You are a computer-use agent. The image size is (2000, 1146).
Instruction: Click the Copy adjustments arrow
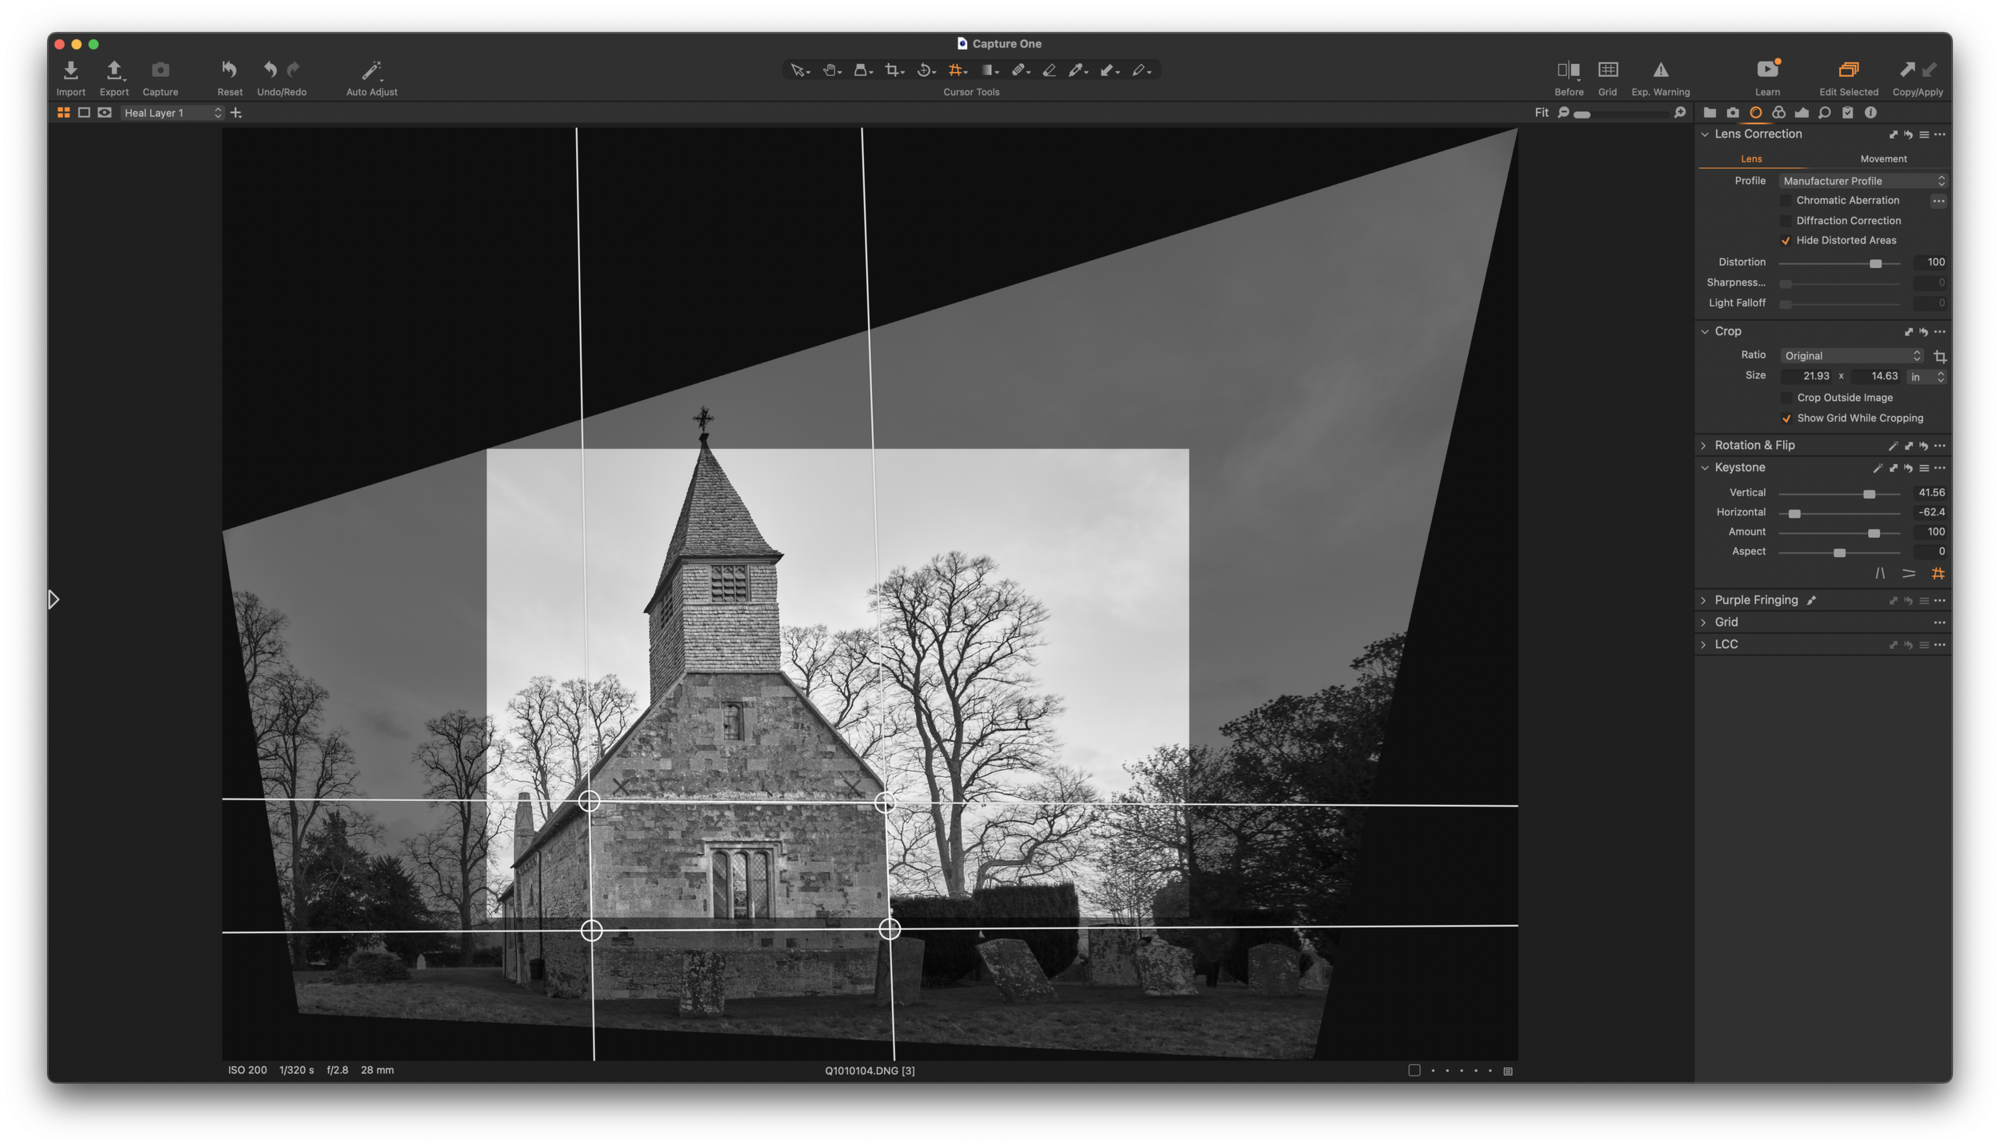pos(1906,69)
